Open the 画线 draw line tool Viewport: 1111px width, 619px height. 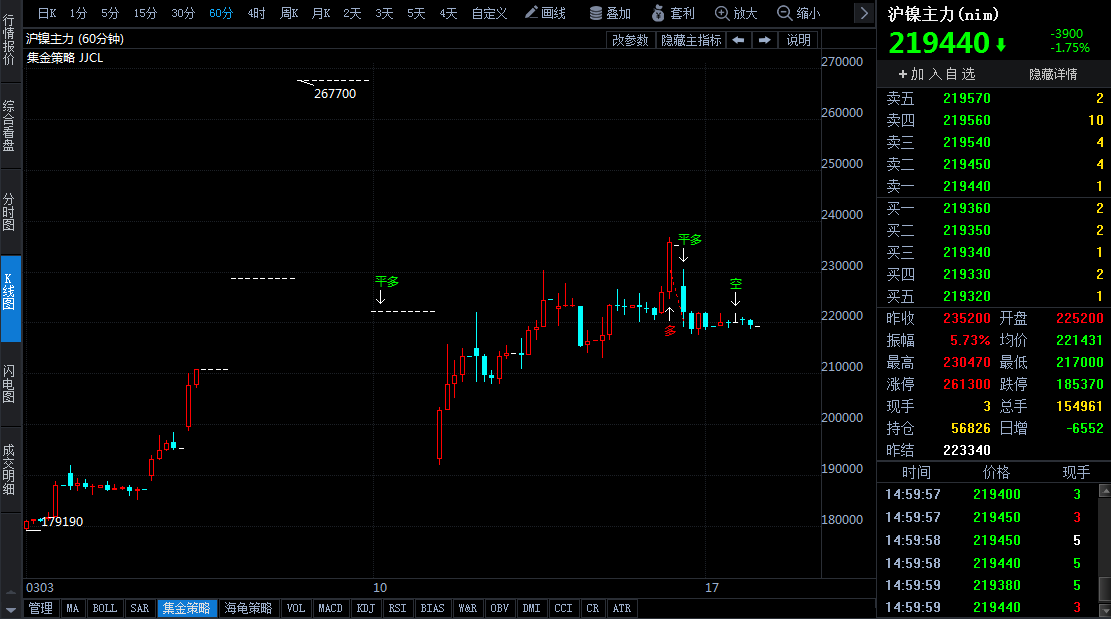click(545, 13)
